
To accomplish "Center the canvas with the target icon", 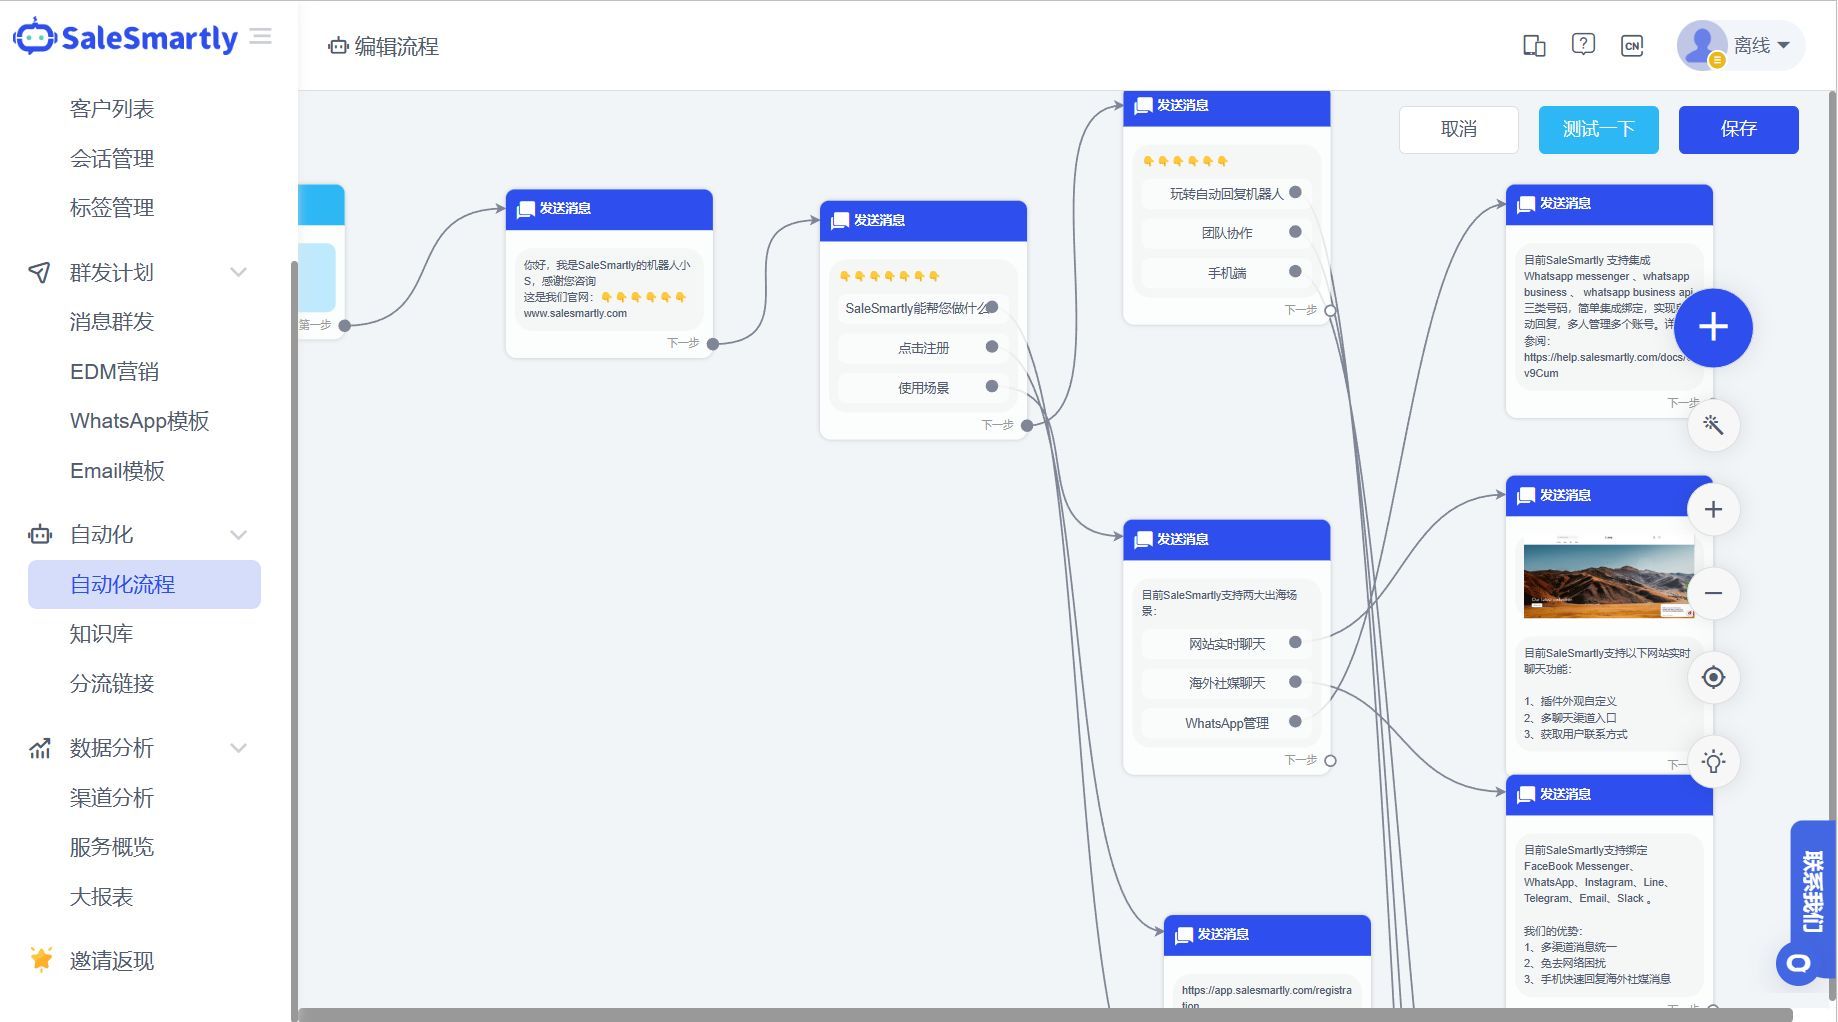I will point(1713,677).
